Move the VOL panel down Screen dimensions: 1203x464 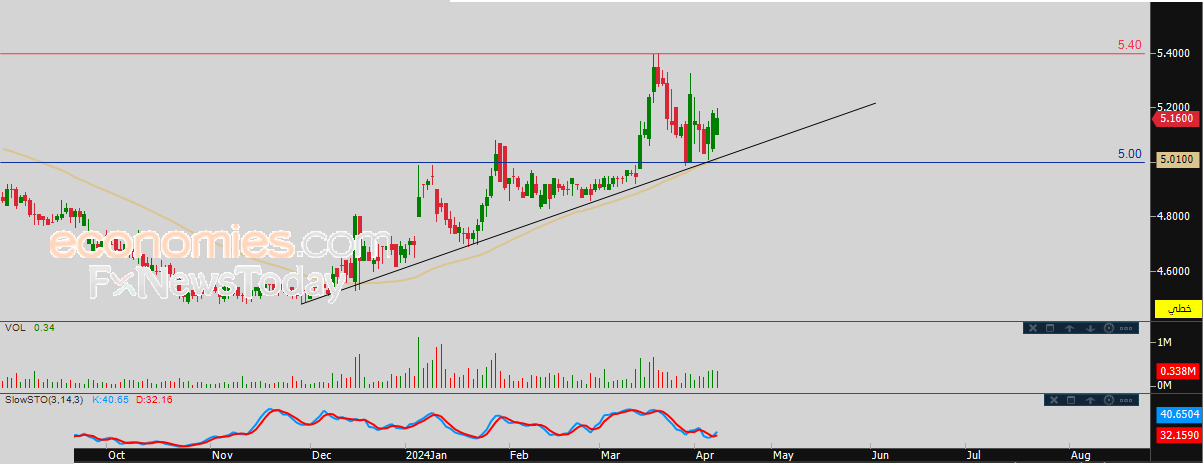[x=1090, y=328]
